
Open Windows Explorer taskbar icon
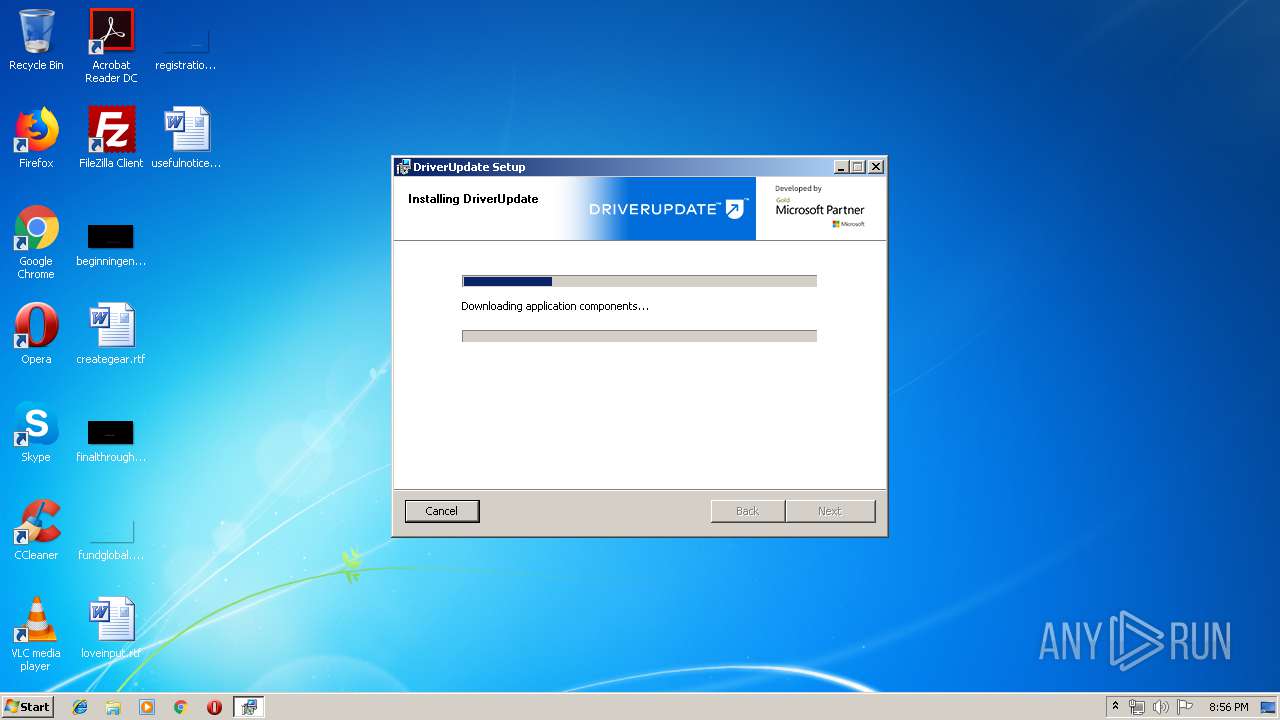click(x=113, y=707)
